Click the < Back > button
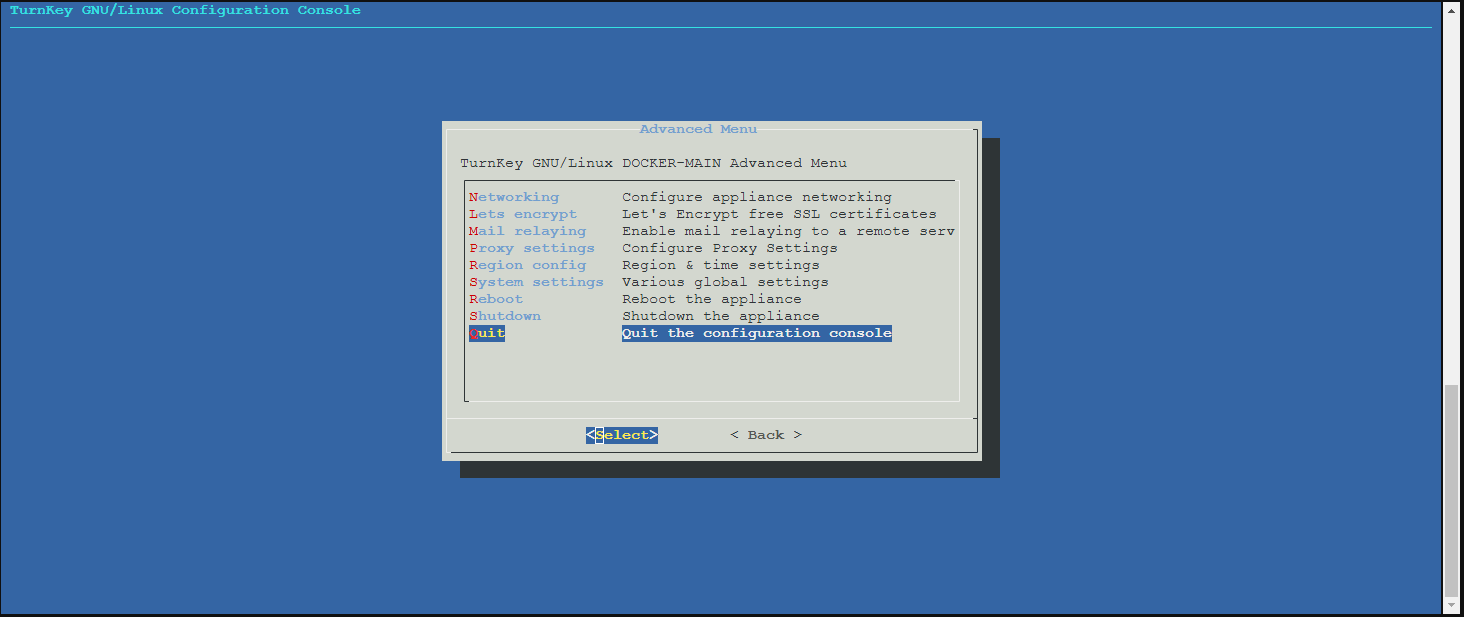The width and height of the screenshot is (1464, 617). pyautogui.click(x=766, y=435)
